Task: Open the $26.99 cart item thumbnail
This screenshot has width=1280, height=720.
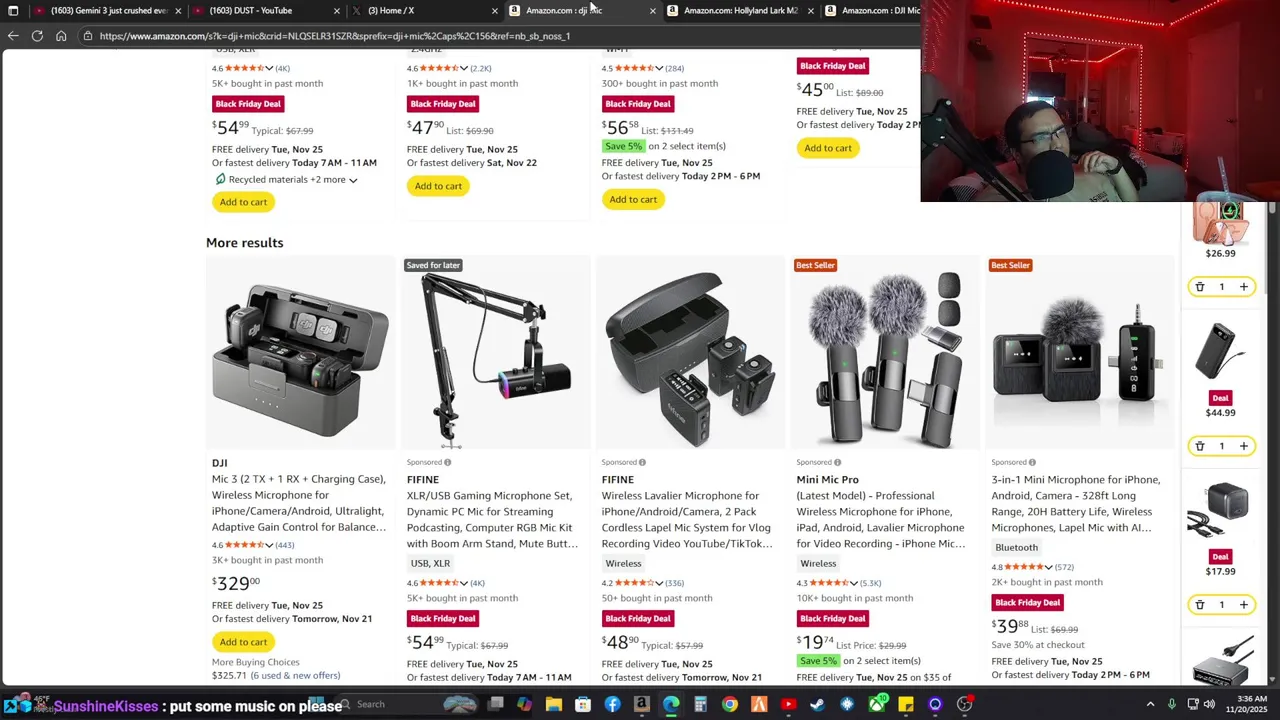Action: click(1221, 222)
